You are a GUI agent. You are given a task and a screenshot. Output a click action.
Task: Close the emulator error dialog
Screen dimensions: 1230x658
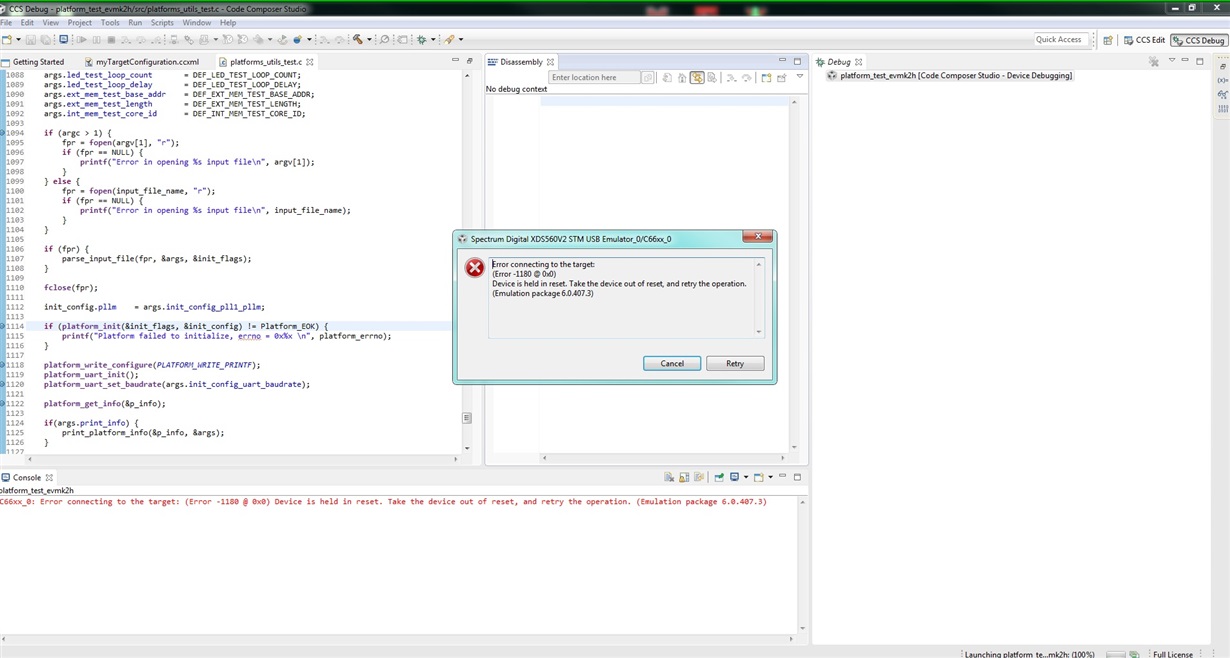[x=758, y=237]
